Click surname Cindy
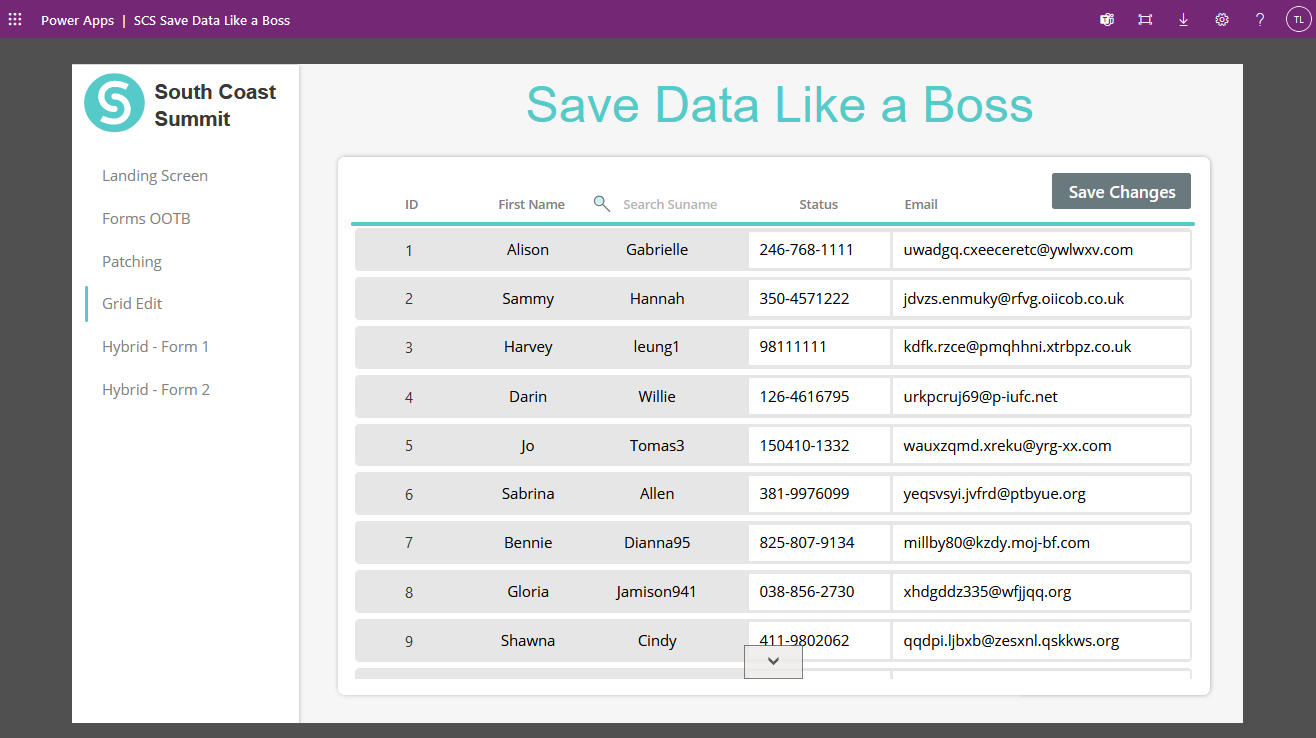The height and width of the screenshot is (738, 1316). [x=657, y=641]
